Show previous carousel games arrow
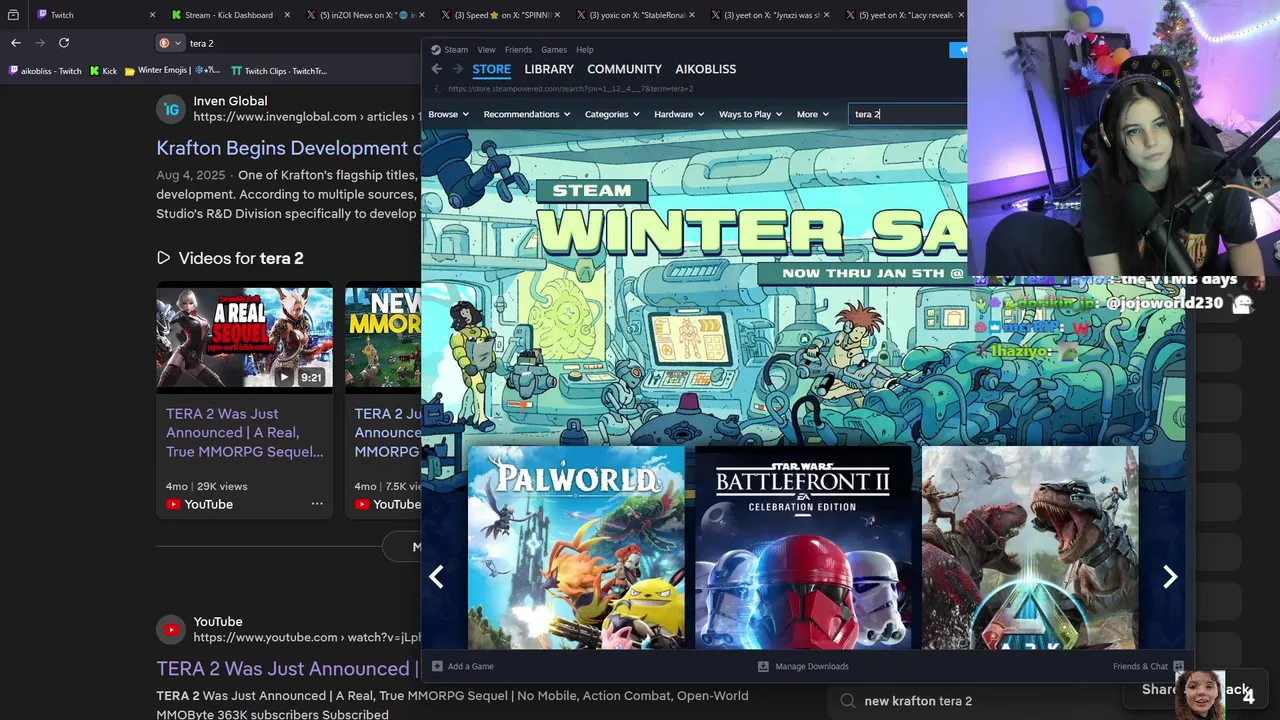Image resolution: width=1280 pixels, height=720 pixels. tap(436, 577)
